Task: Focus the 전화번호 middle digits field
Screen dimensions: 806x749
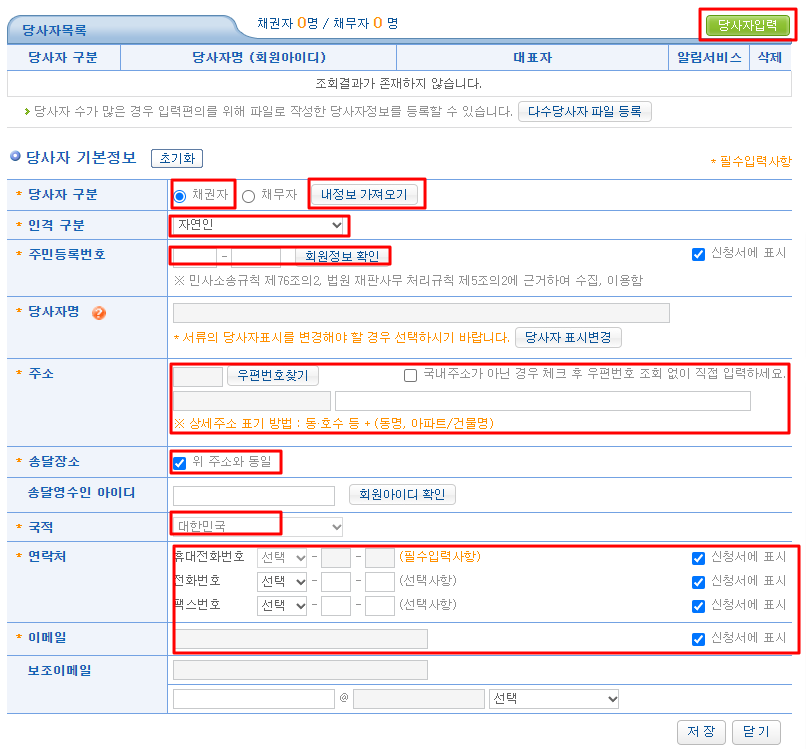Action: [x=336, y=582]
